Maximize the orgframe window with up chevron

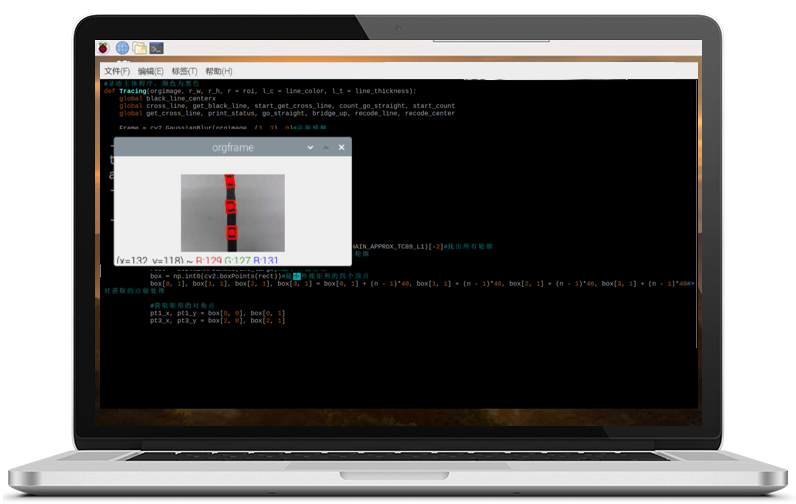[x=326, y=147]
